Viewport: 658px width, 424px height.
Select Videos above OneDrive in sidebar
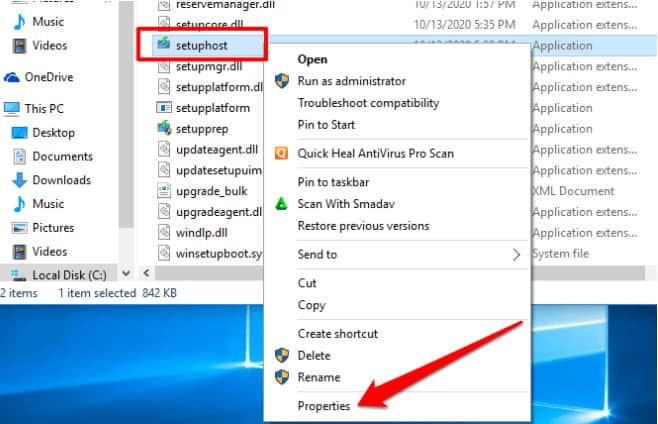(x=50, y=45)
